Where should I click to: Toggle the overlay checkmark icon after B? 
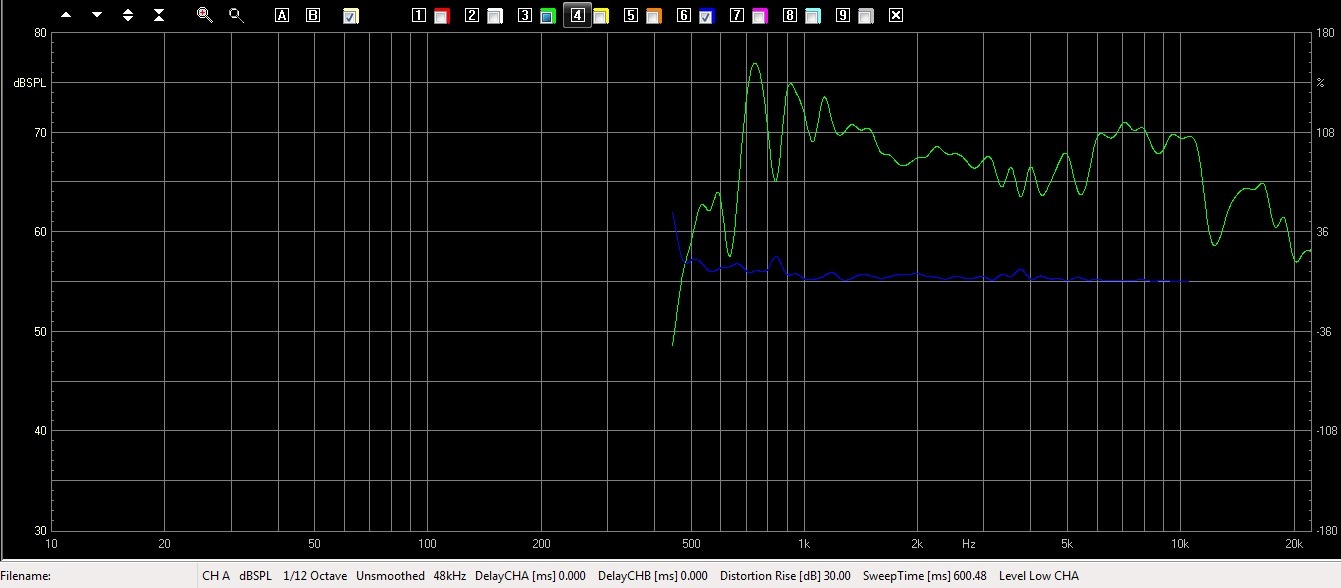pos(351,16)
